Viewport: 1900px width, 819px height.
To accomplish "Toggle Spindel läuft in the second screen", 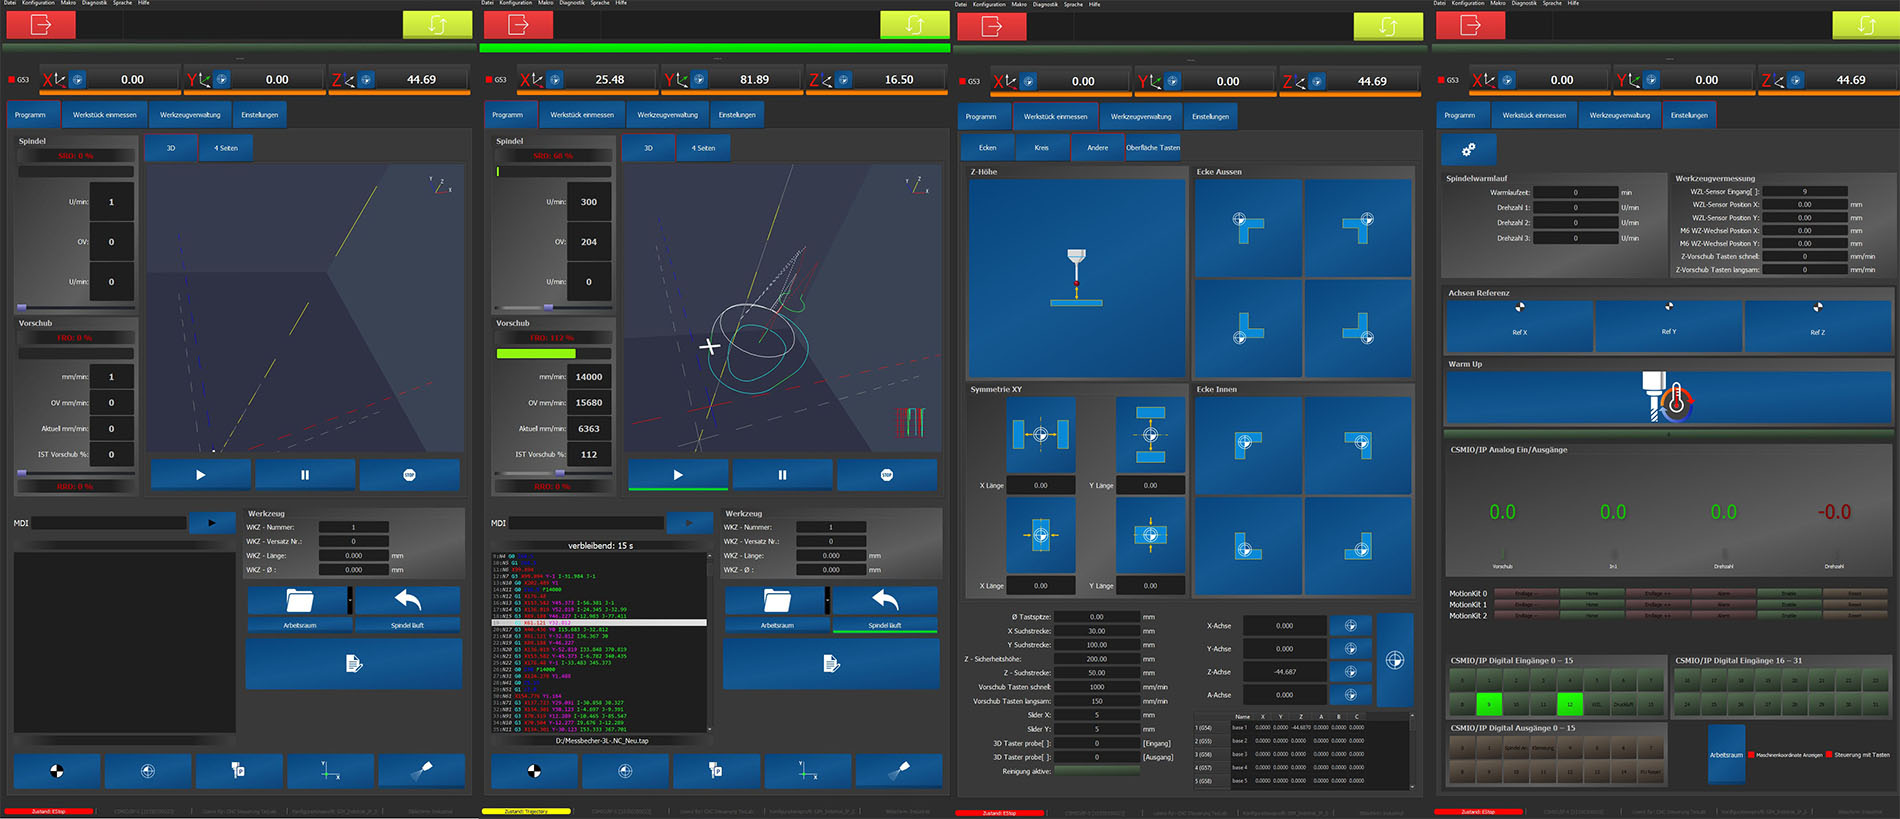I will click(885, 625).
